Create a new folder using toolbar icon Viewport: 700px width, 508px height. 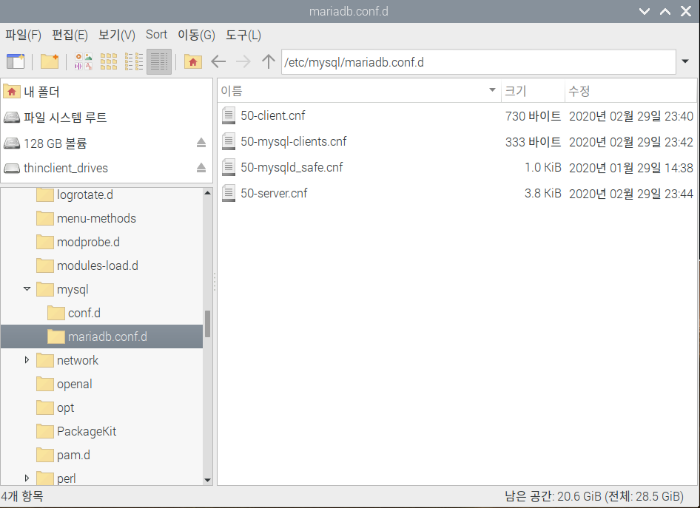[50, 62]
